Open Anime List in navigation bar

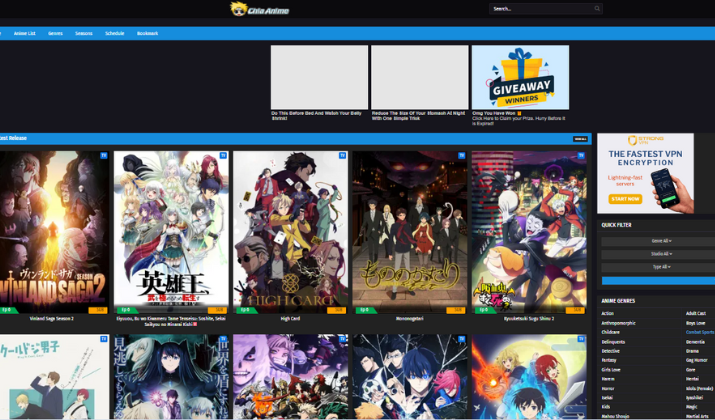point(25,33)
